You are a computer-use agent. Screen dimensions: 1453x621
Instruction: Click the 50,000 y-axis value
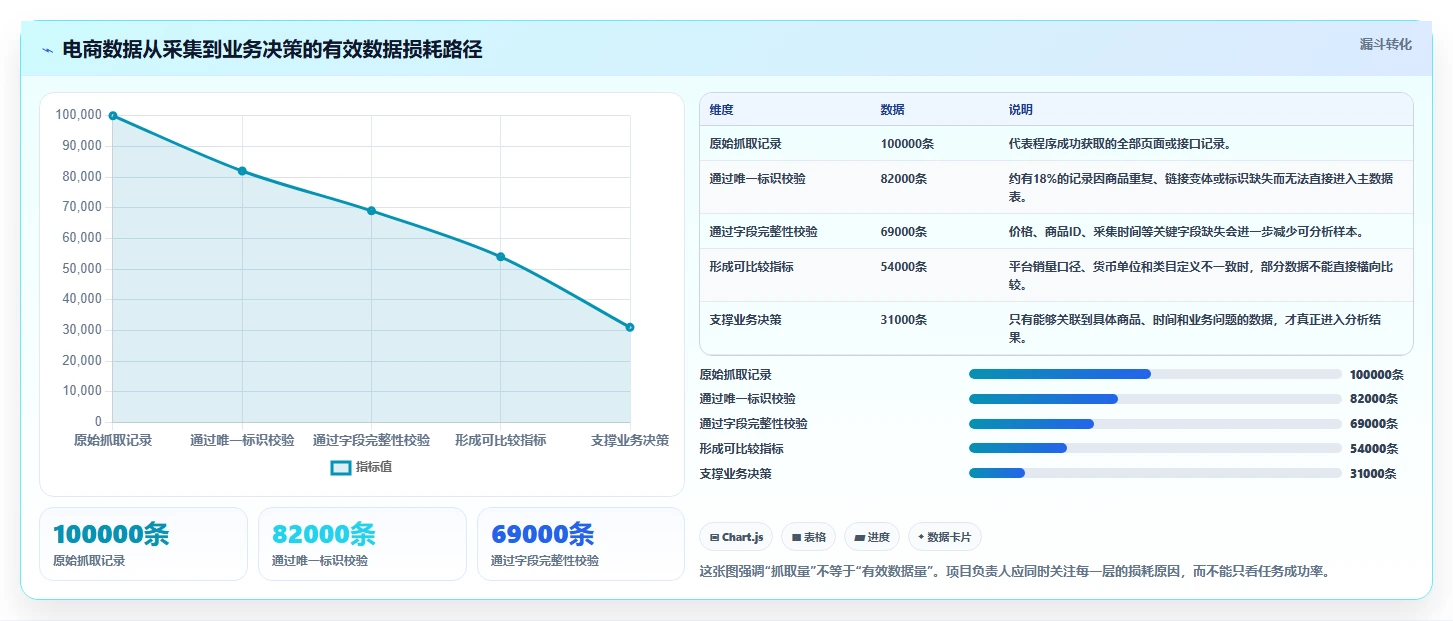82,269
